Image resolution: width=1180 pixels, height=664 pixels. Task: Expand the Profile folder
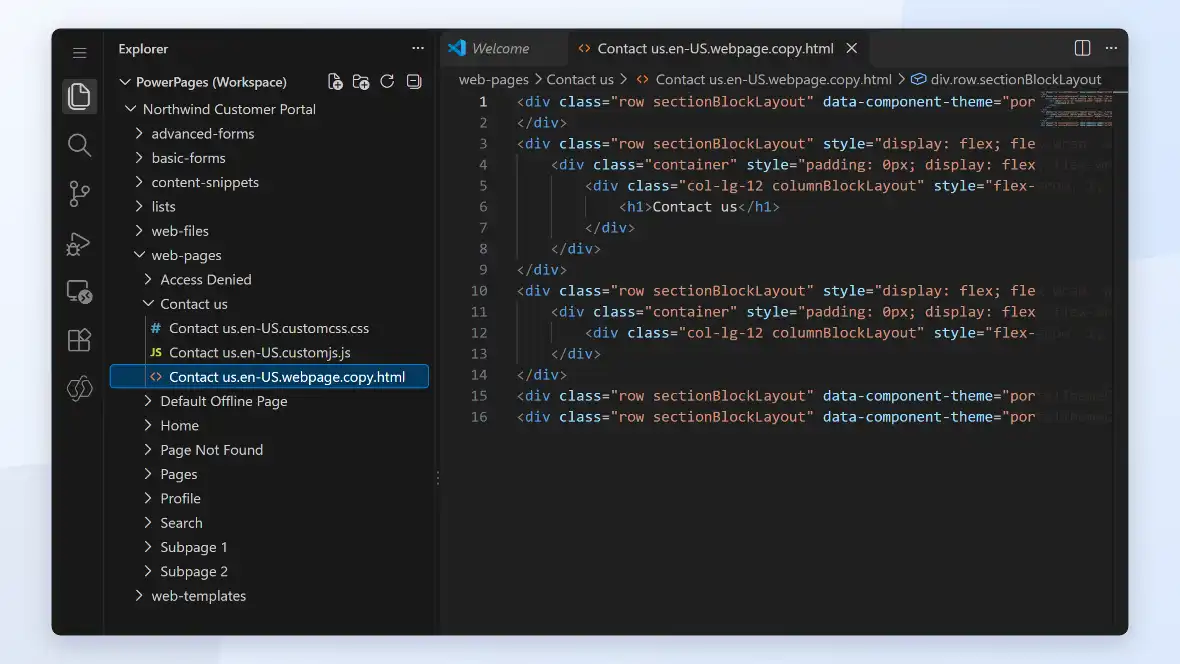pos(148,498)
